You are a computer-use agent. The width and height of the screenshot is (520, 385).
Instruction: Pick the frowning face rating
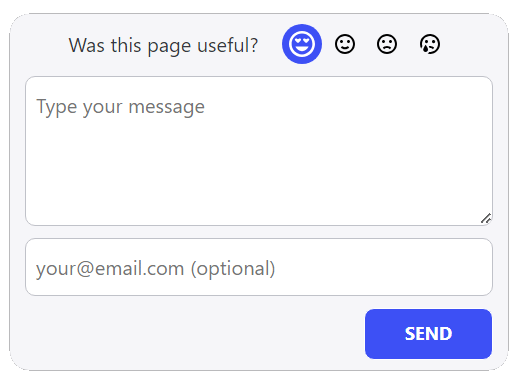tap(387, 44)
